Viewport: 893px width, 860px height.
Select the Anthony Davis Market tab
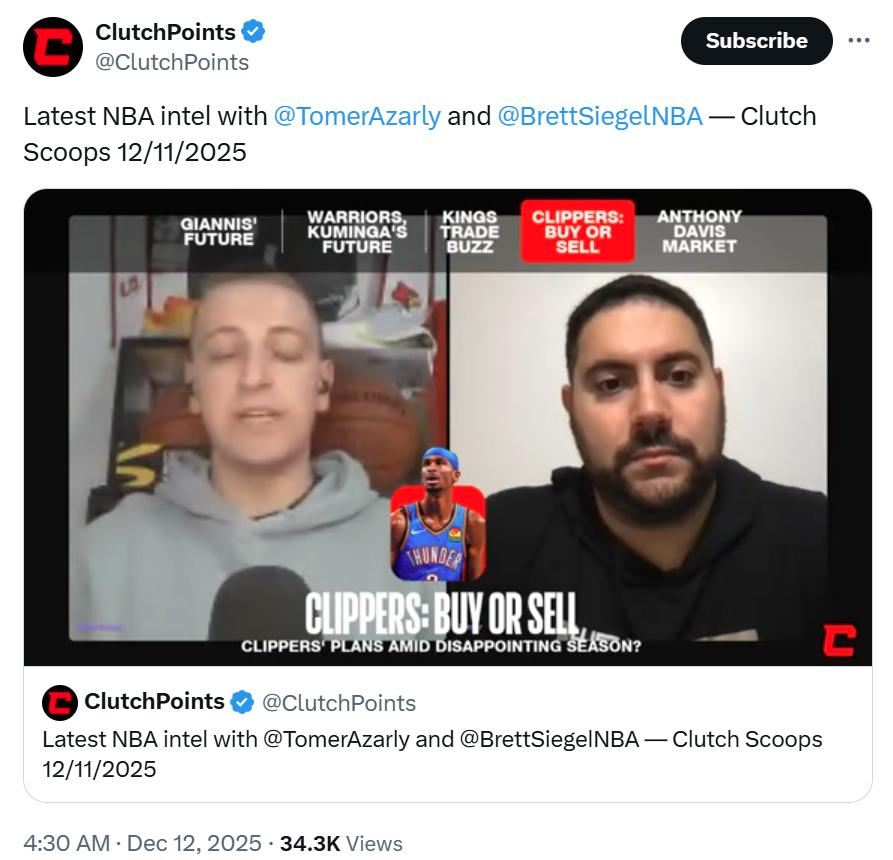point(699,231)
